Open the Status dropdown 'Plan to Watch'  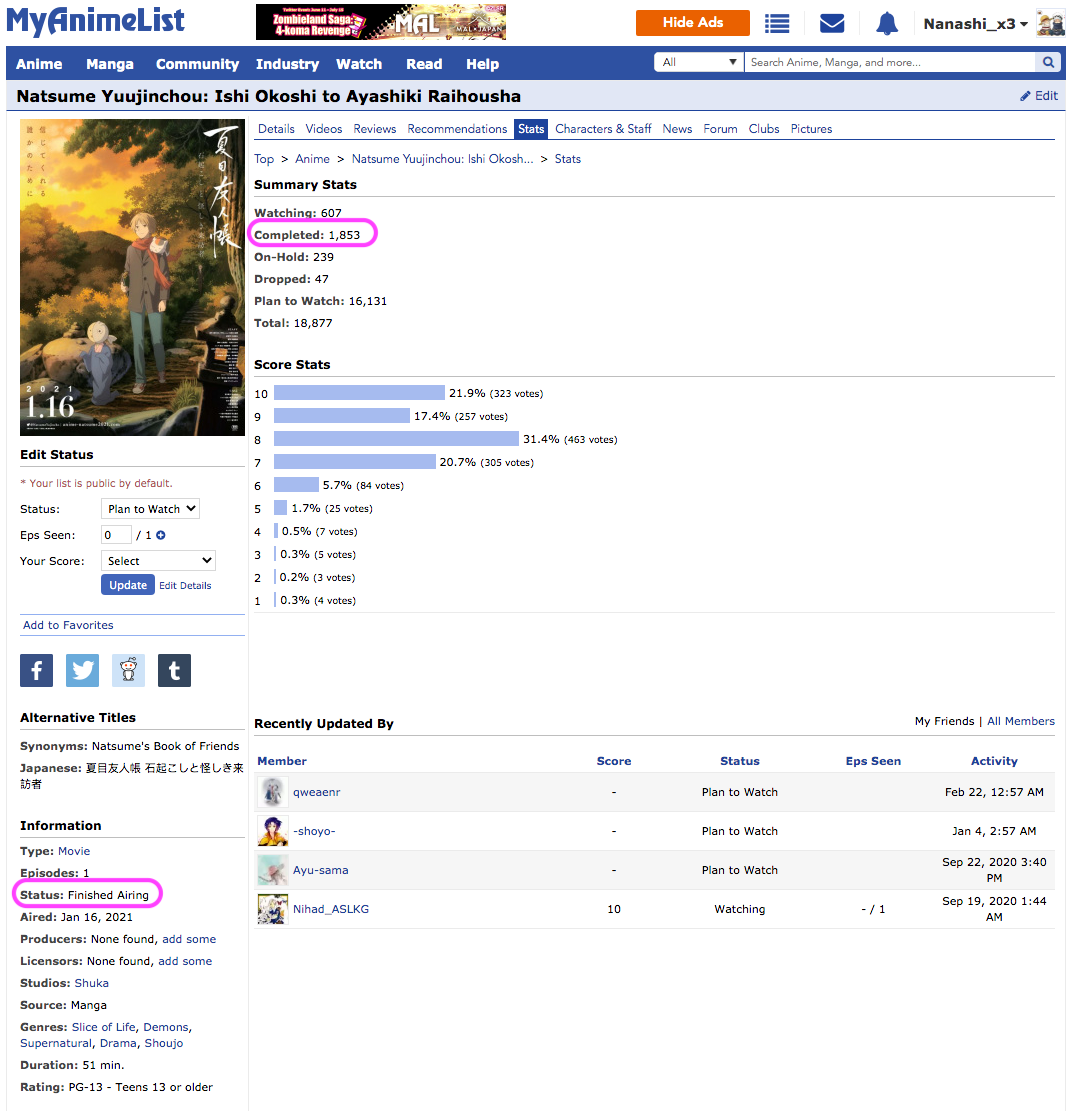[x=150, y=509]
